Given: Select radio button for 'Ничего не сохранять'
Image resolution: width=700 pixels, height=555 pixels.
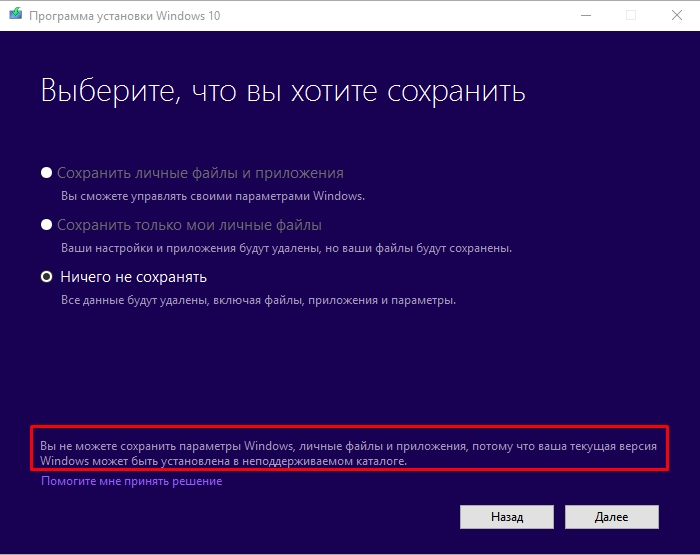Looking at the screenshot, I should [x=46, y=277].
